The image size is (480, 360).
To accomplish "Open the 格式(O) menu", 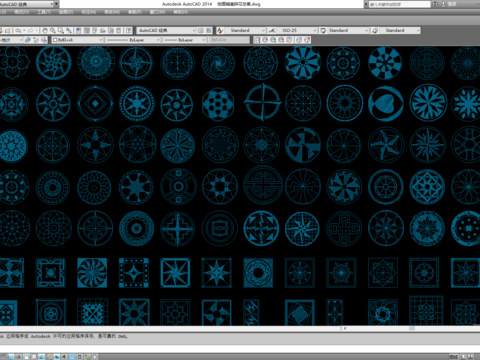I will tap(22, 12).
